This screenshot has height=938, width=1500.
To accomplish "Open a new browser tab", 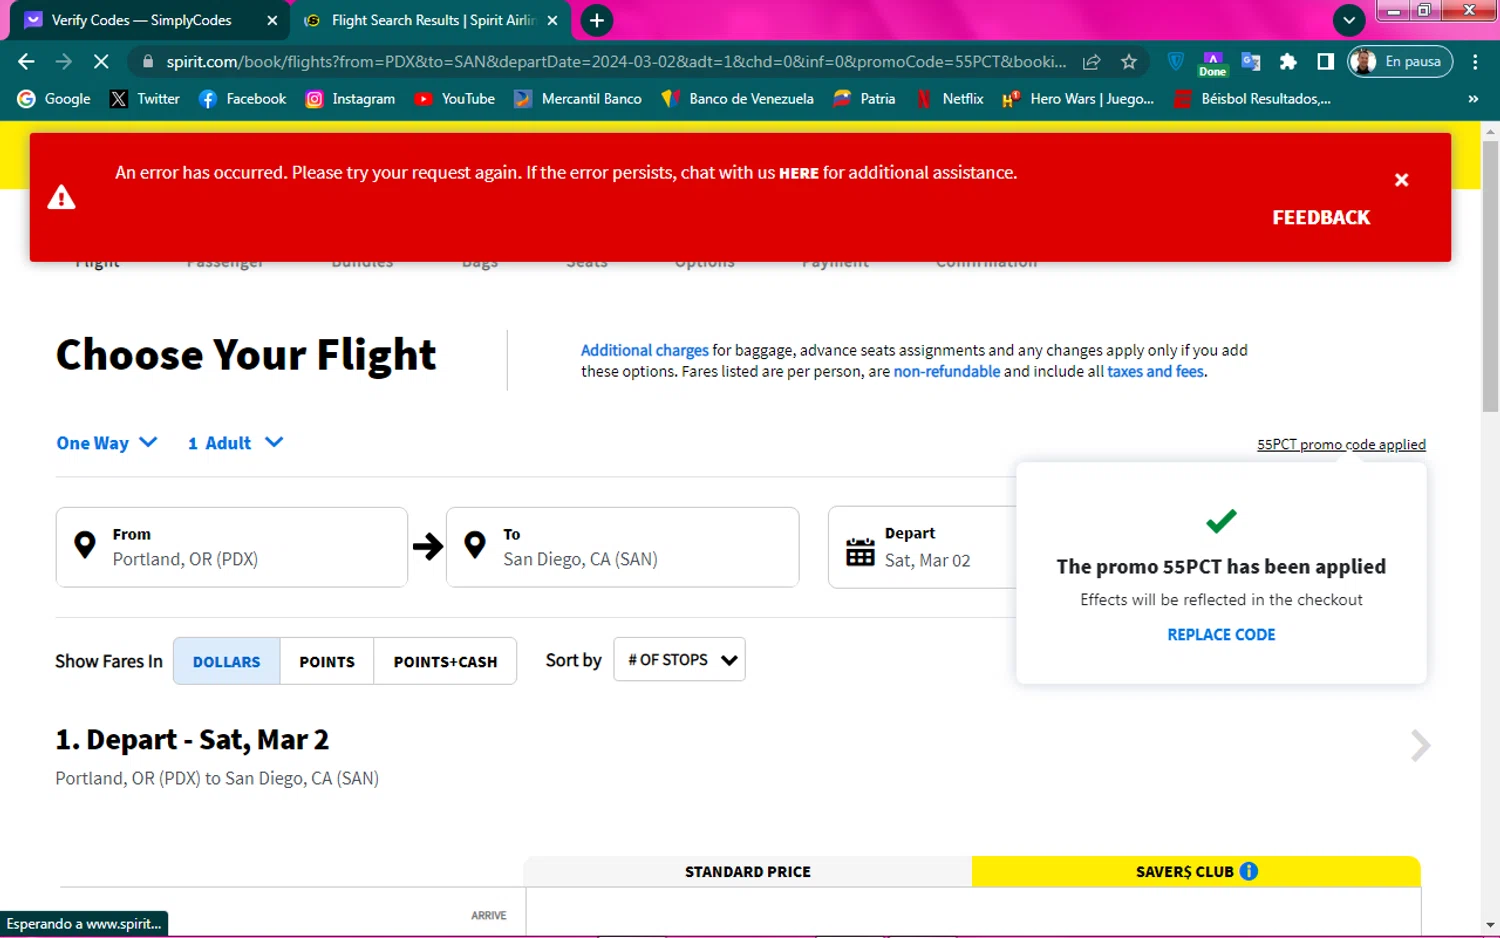I will (x=597, y=20).
